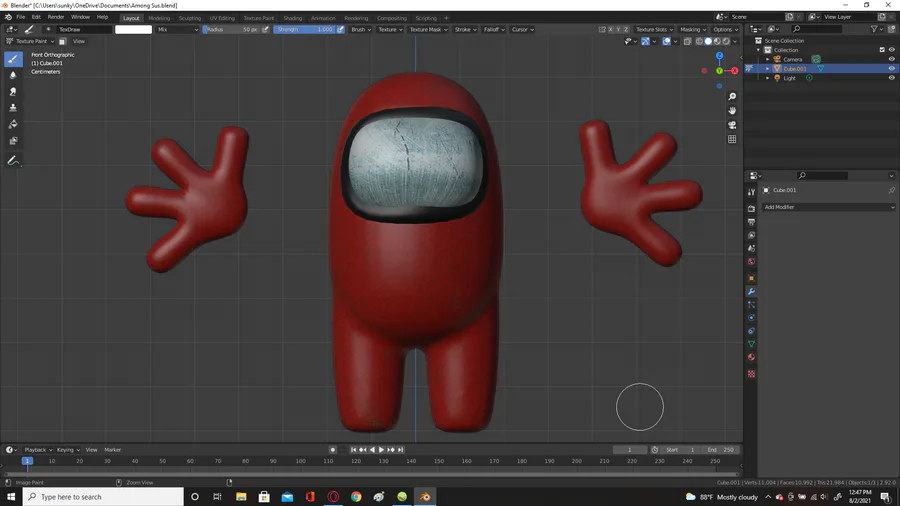This screenshot has width=900, height=506.
Task: Select the Fill bucket tool
Action: pyautogui.click(x=13, y=124)
